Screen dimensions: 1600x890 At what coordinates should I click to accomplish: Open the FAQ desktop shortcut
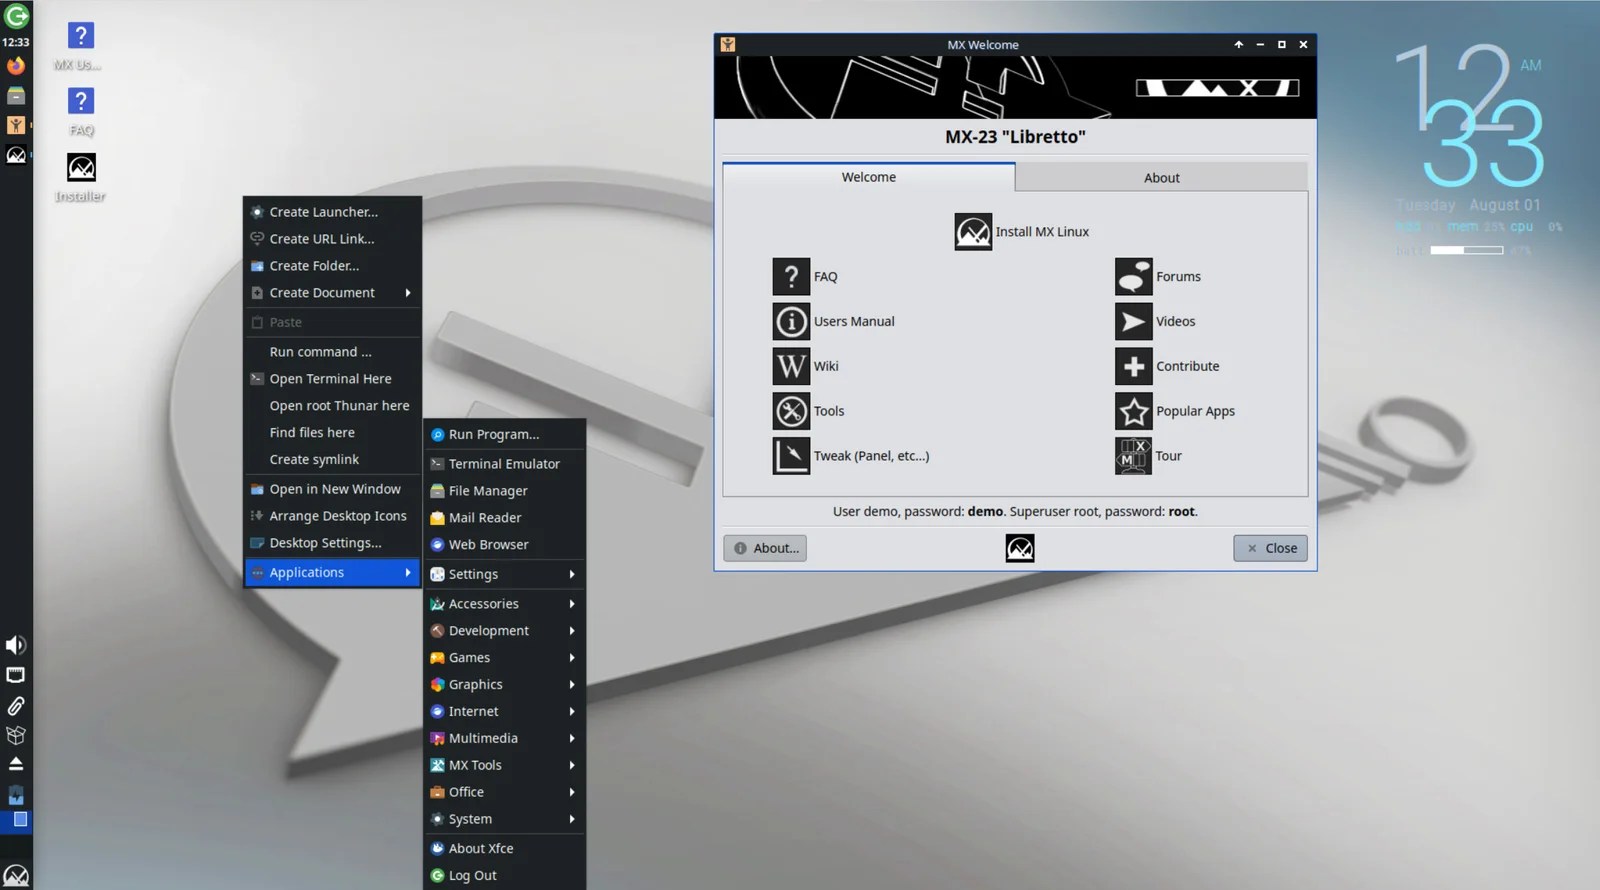click(x=81, y=112)
